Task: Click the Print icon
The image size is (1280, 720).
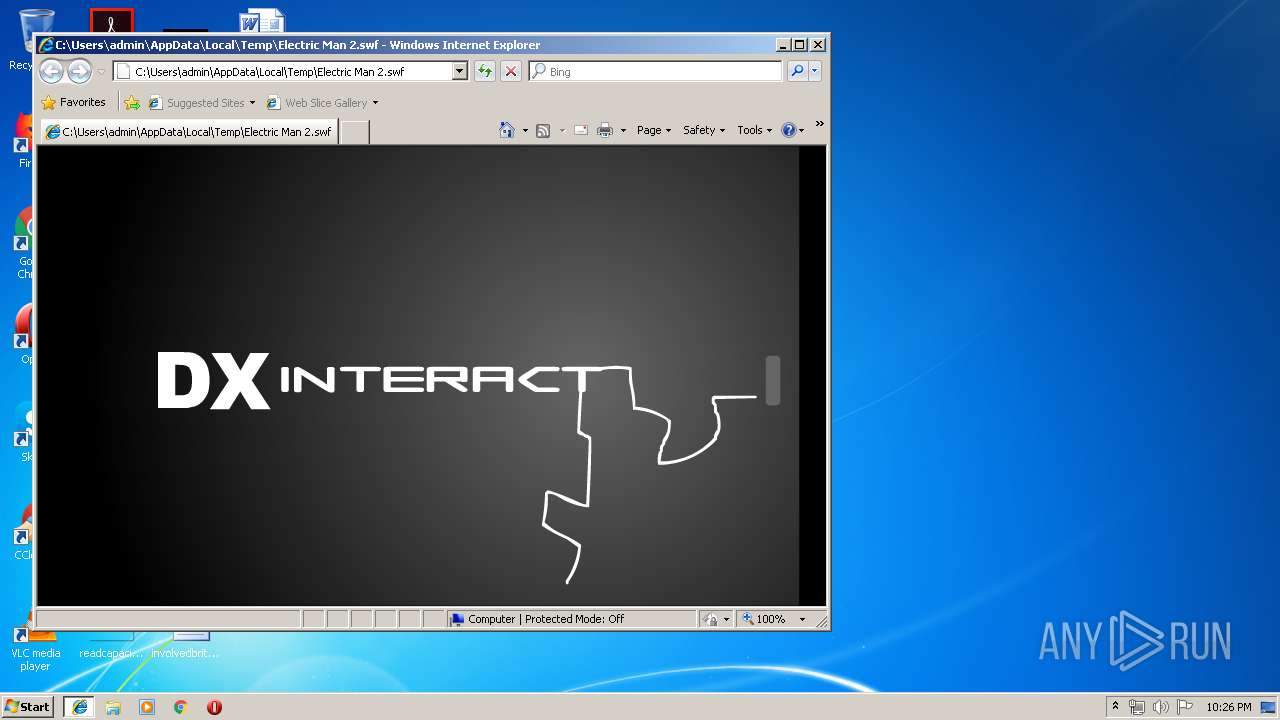Action: (x=605, y=130)
